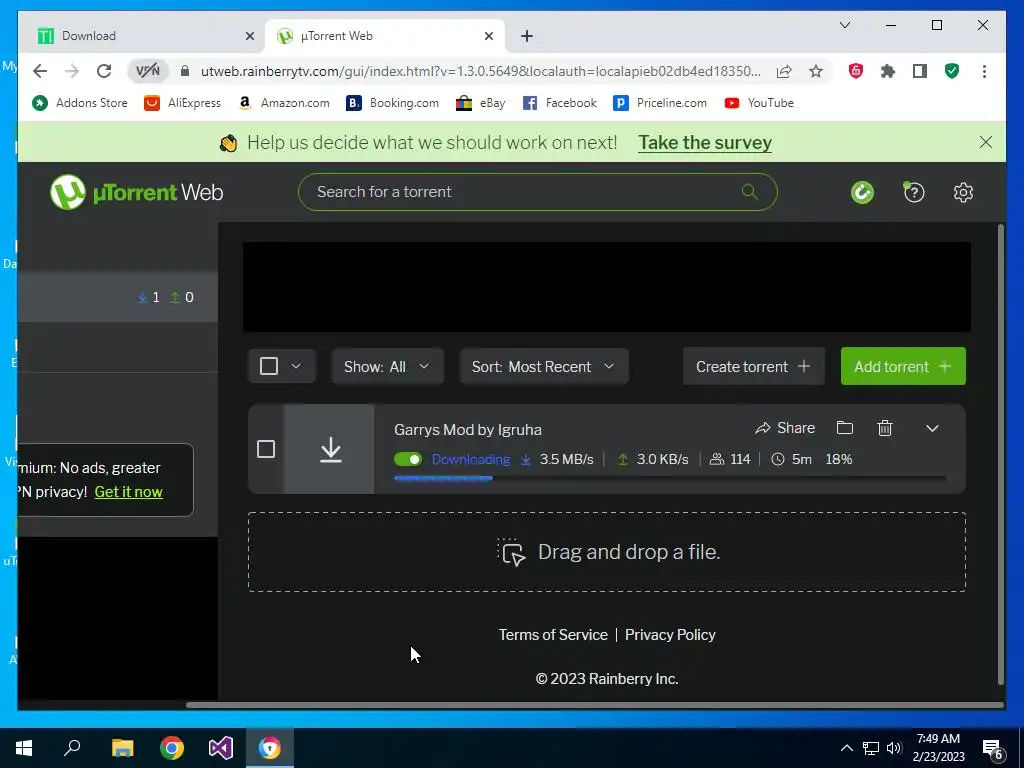Screen dimensions: 1024x768
Task: Click the browser back arrow
Action: pos(40,71)
